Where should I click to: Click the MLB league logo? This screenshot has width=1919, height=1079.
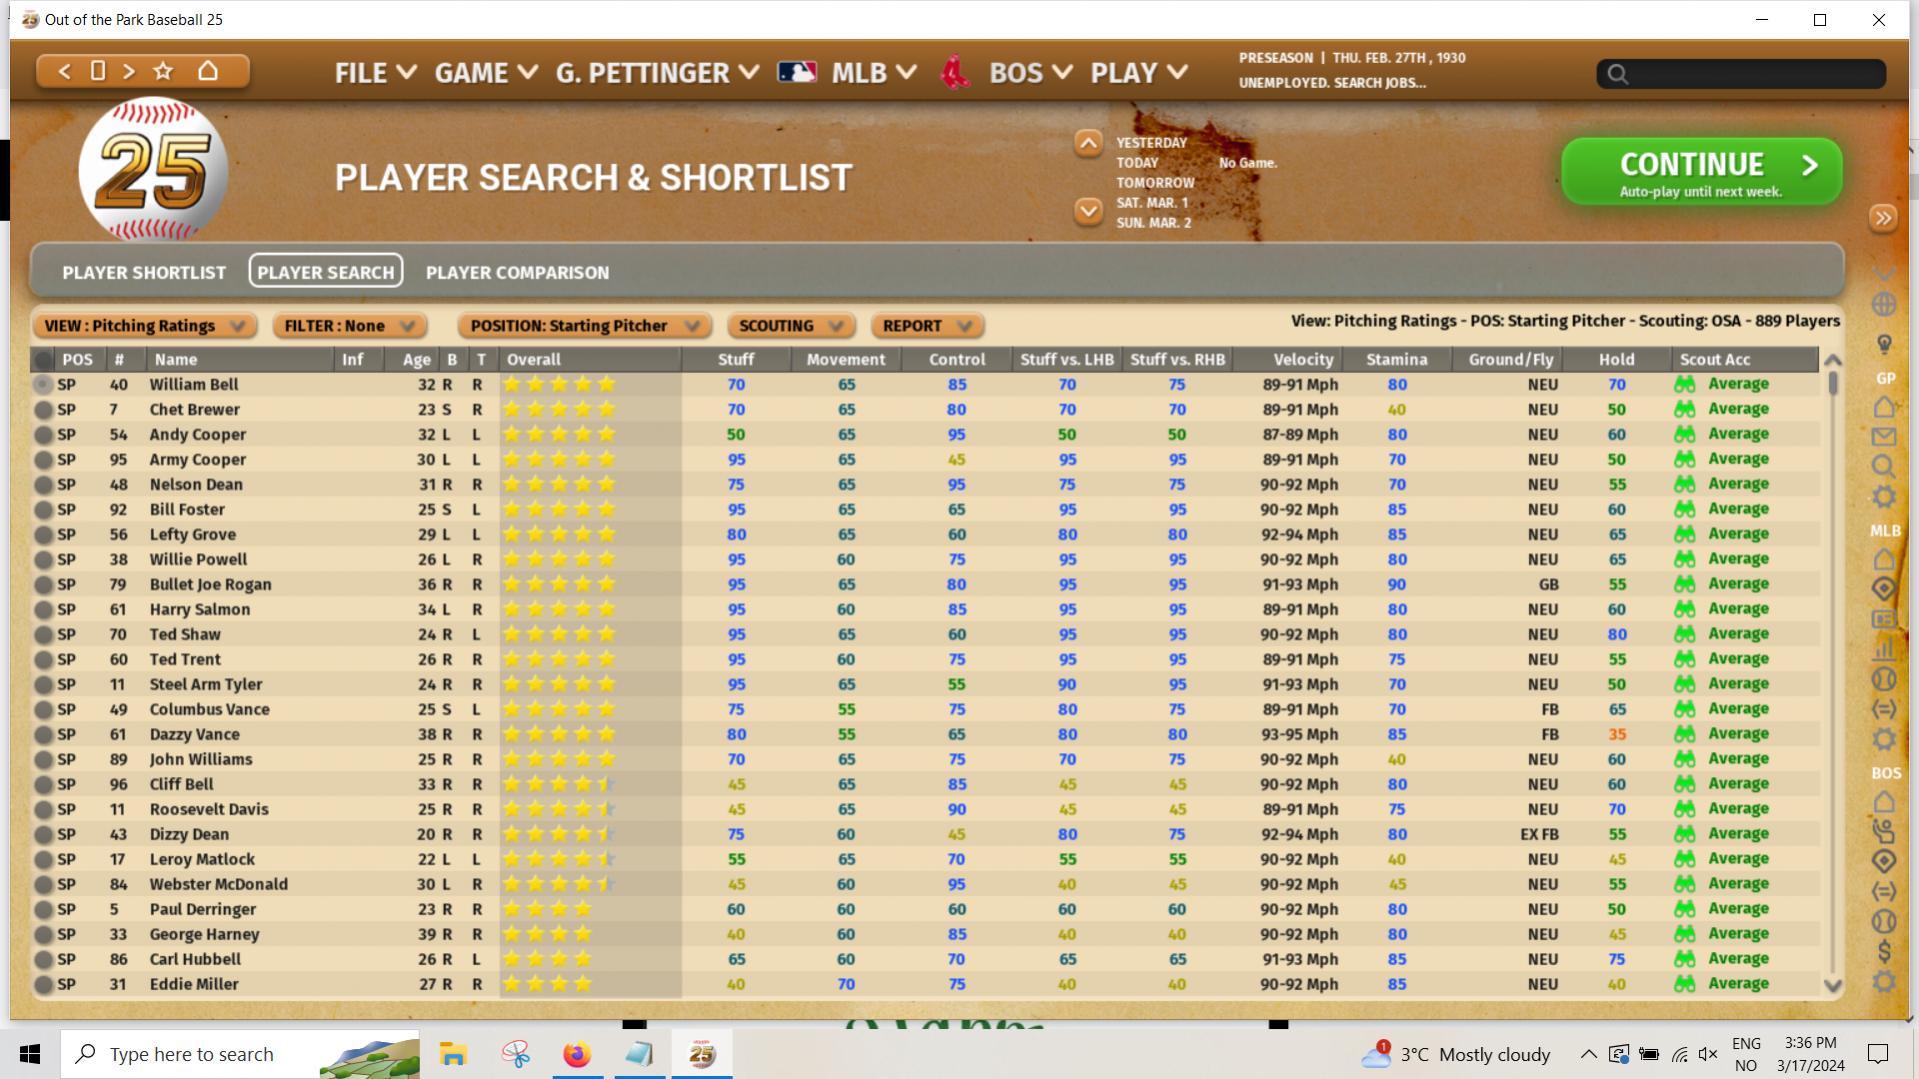tap(797, 73)
